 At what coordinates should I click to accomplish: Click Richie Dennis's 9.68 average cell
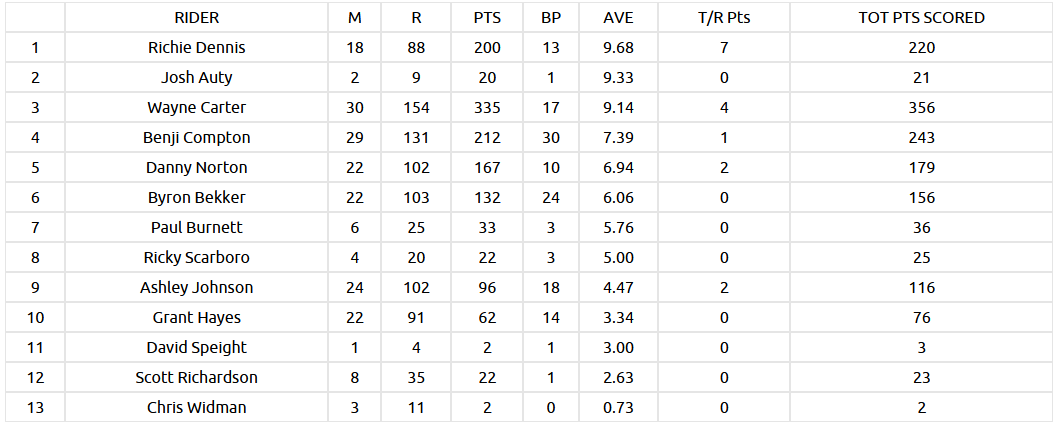(619, 47)
